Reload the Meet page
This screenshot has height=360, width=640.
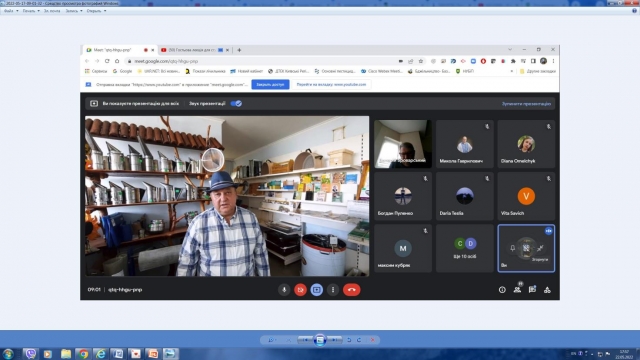[x=107, y=61]
